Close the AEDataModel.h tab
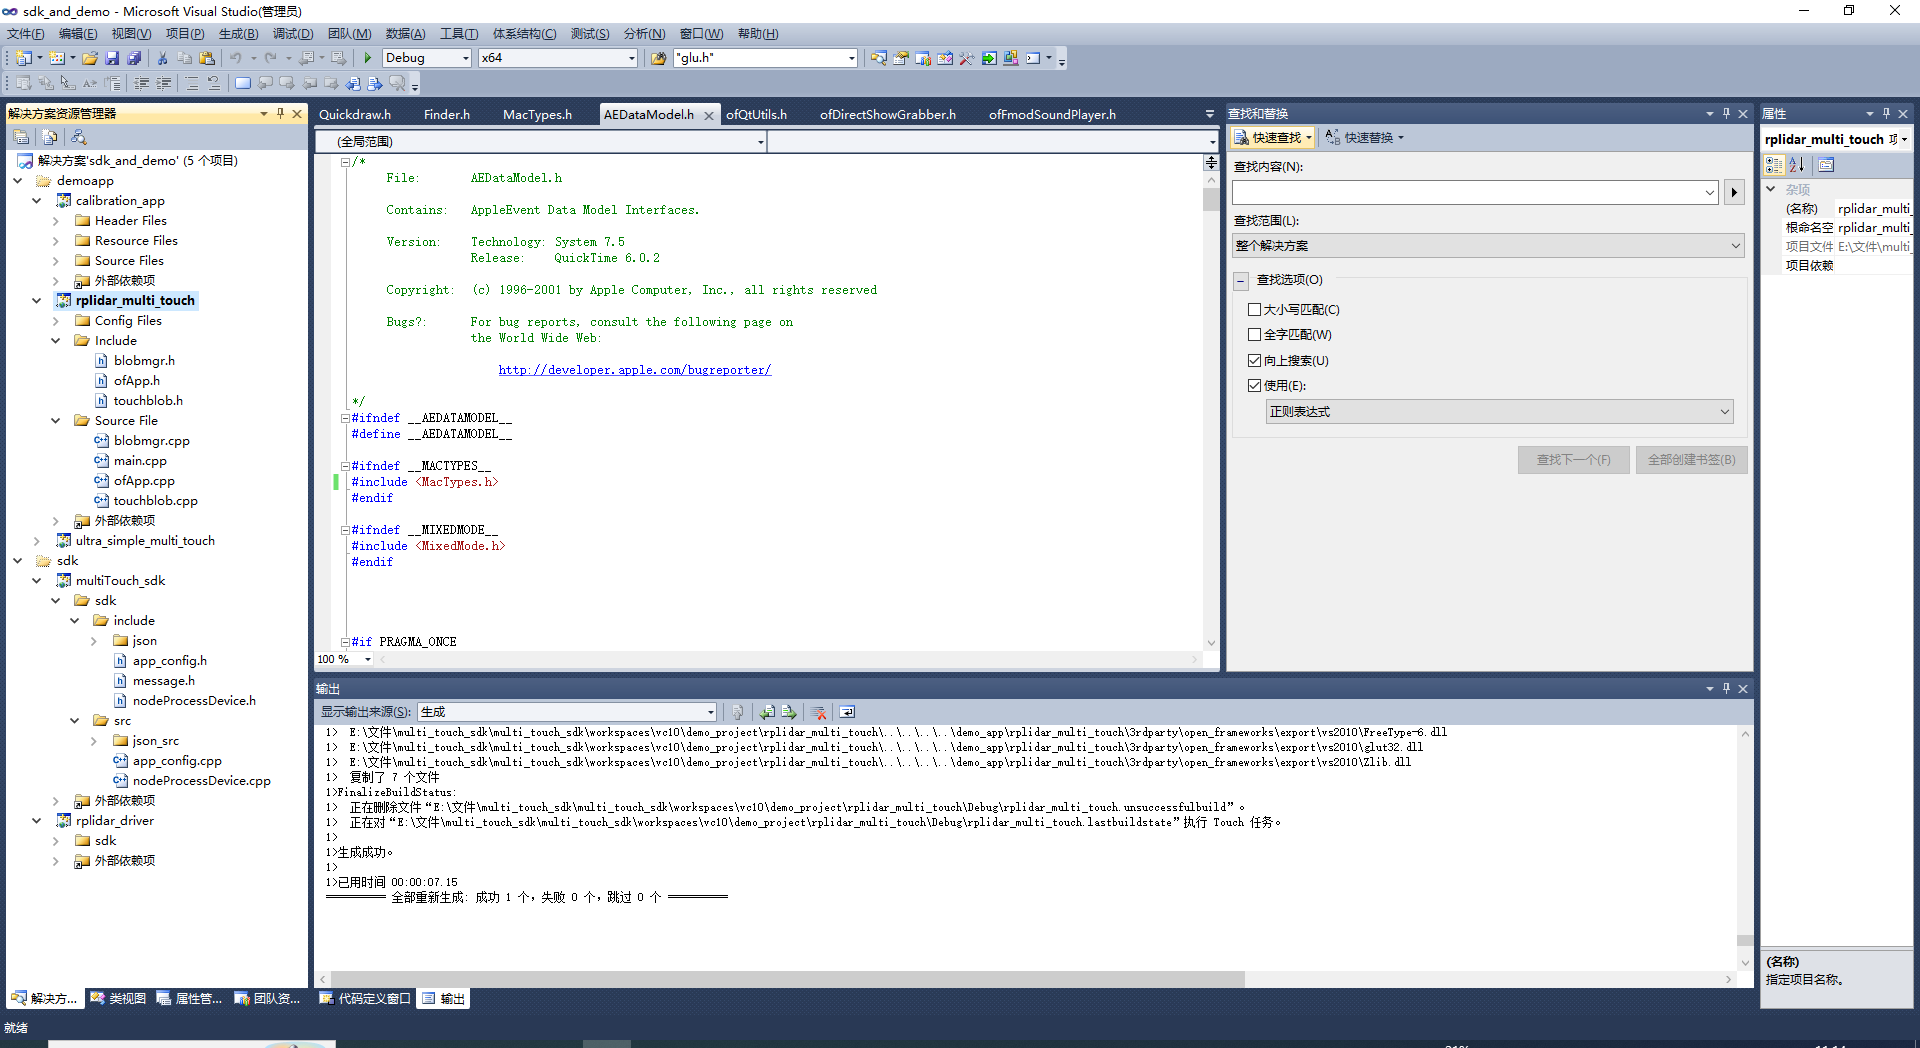 (709, 116)
